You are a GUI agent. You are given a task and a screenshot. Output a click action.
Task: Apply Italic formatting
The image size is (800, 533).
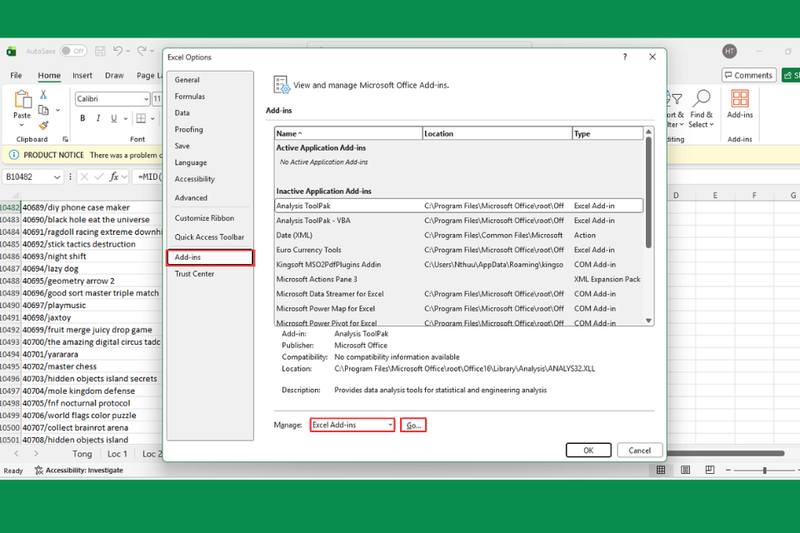pos(98,118)
